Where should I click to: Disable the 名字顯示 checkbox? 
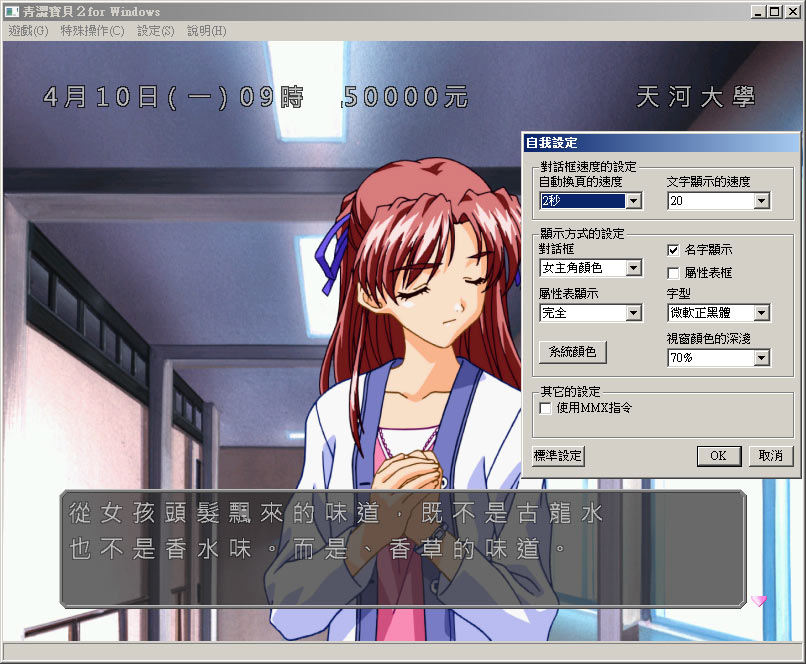point(673,249)
